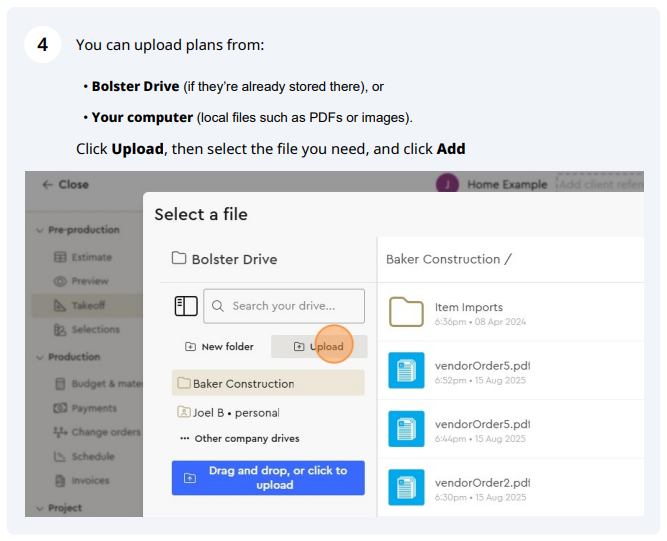Click the new folder plus icon
This screenshot has width=667, height=541.
pos(190,347)
